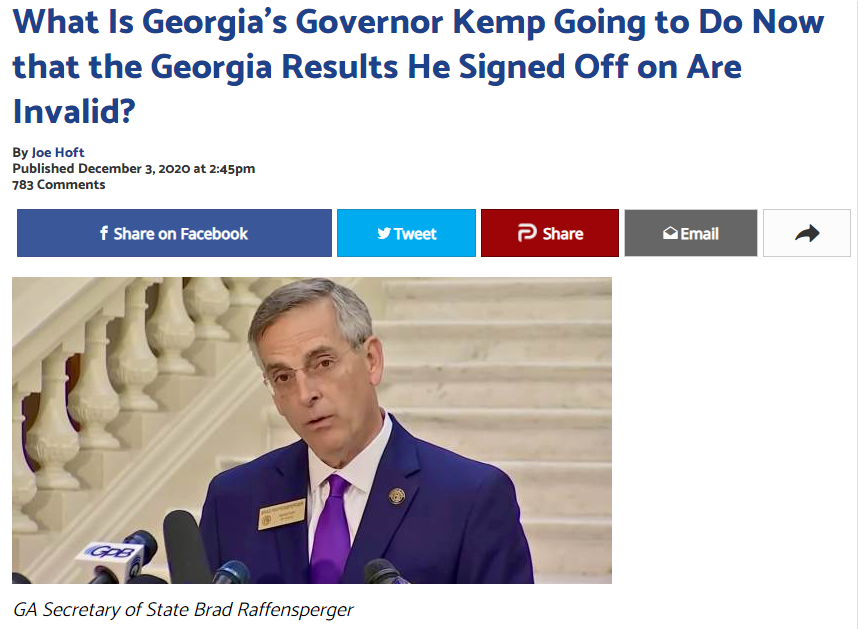858x629 pixels.
Task: Share article via red Share button
Action: coord(550,233)
